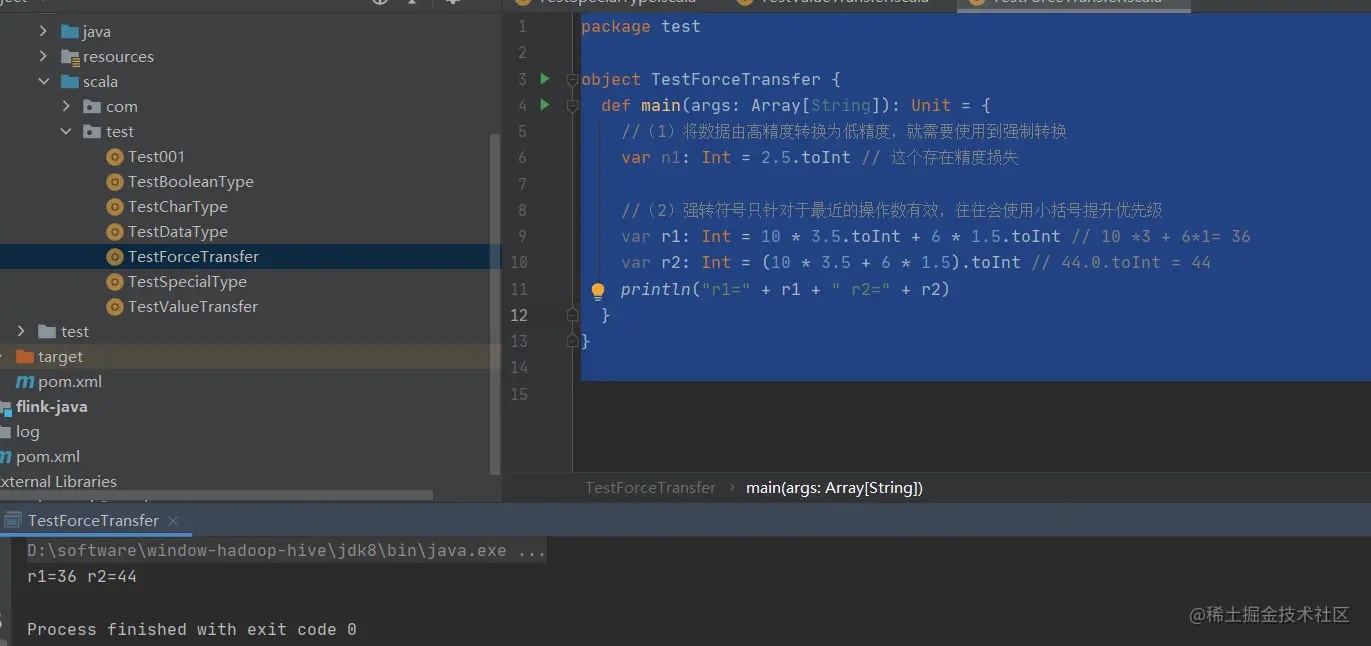The height and width of the screenshot is (646, 1371).
Task: Click the run window icon beside TestForceTransfer tab
Action: click(x=13, y=520)
